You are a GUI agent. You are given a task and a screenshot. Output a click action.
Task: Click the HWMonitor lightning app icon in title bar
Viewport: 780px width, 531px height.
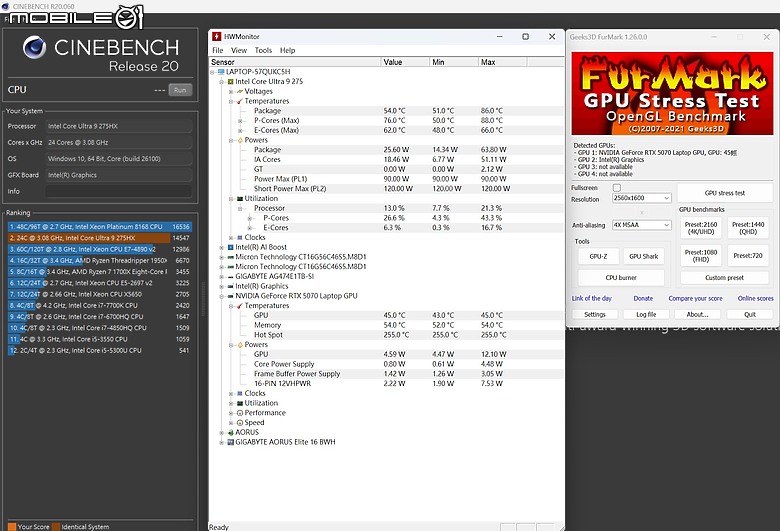[216, 36]
